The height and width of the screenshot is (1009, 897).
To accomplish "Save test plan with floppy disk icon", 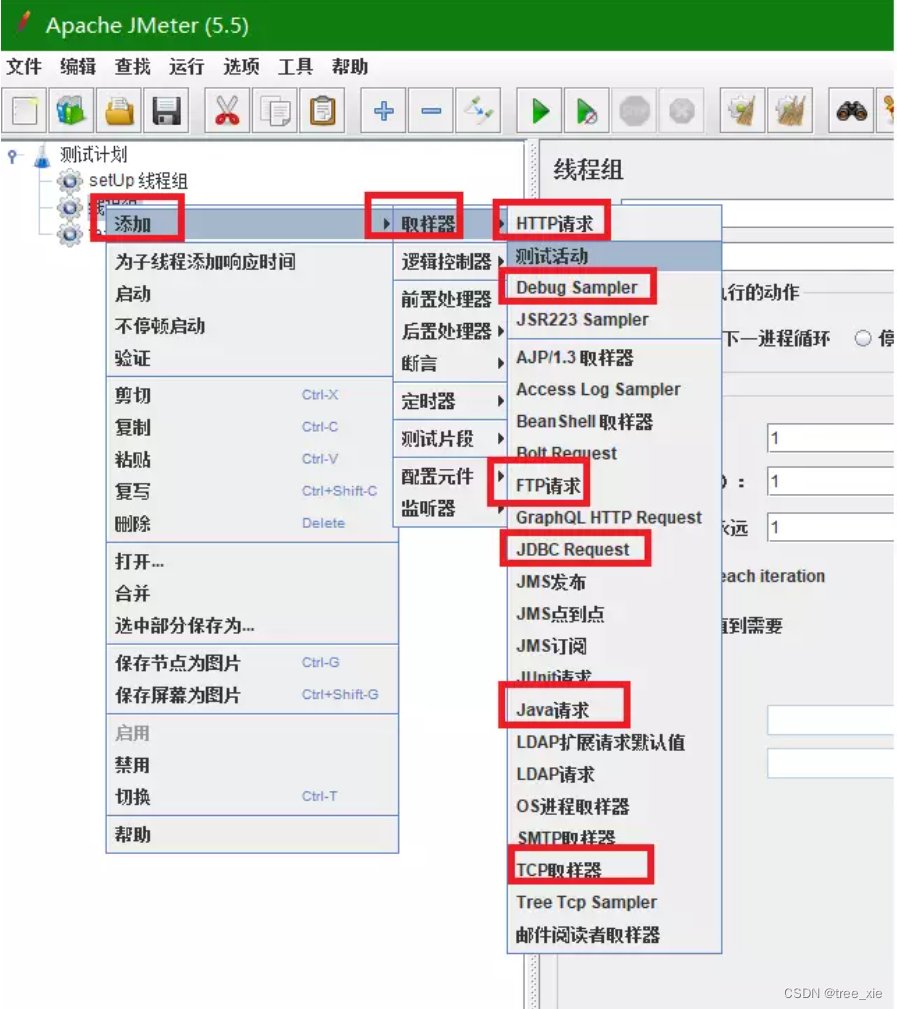I will (166, 111).
